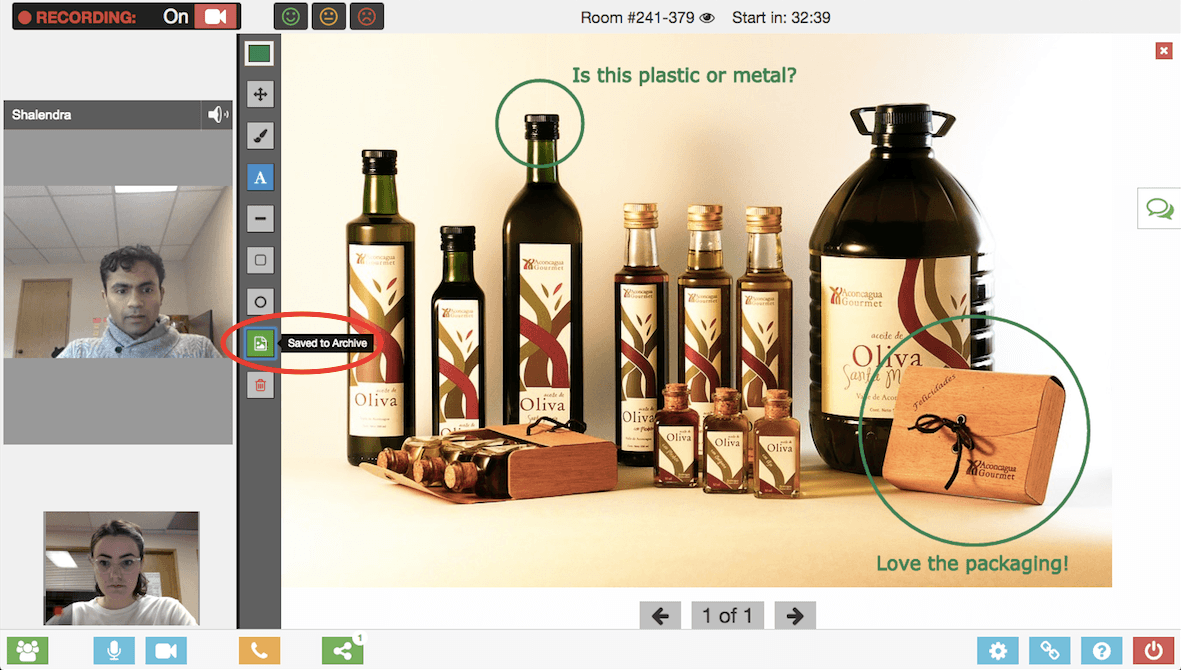
Task: Open the chat panel
Action: pos(1159,208)
